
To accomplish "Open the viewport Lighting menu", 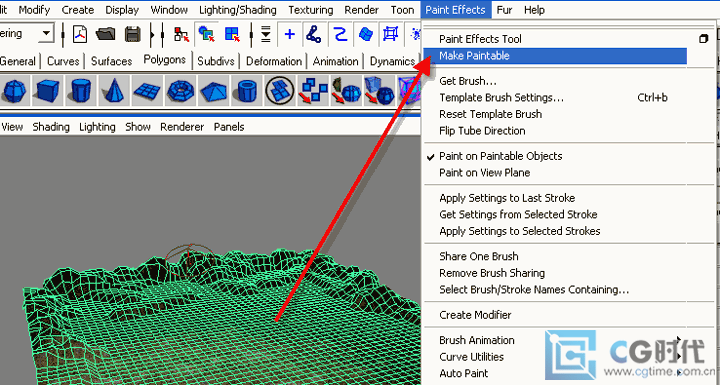I will pos(97,127).
